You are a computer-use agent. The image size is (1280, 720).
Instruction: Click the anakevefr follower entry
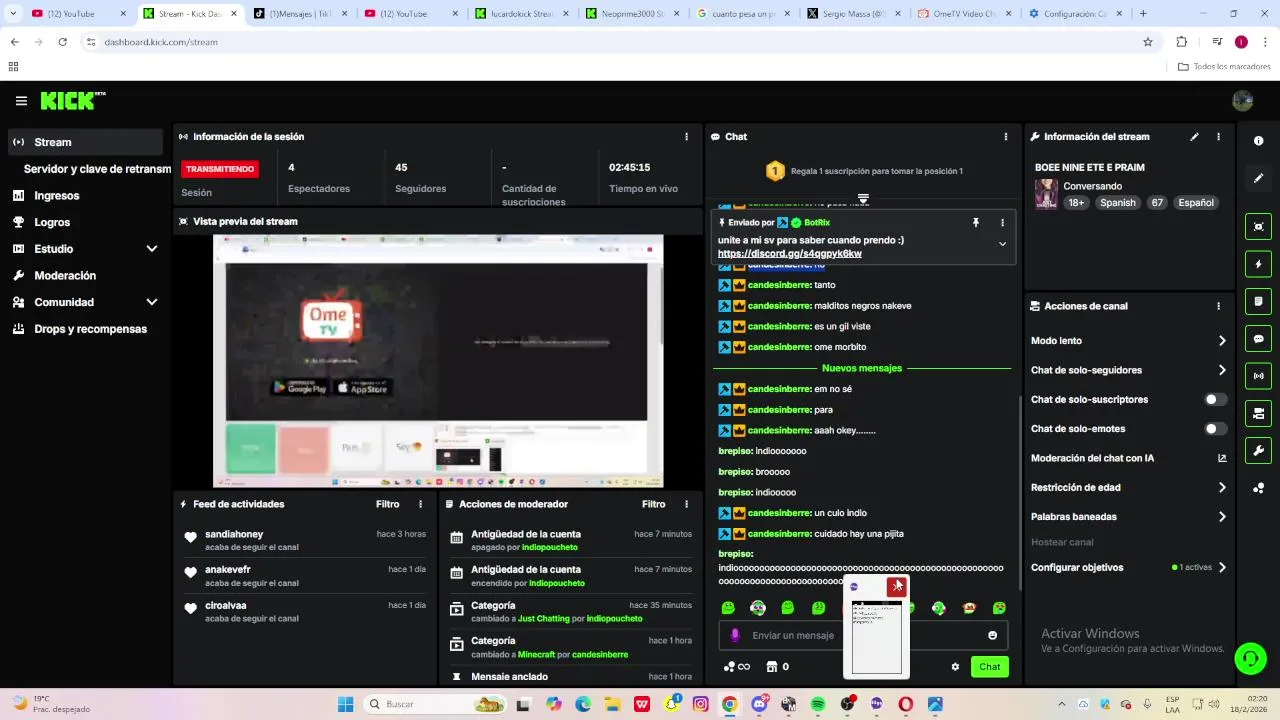[303, 576]
